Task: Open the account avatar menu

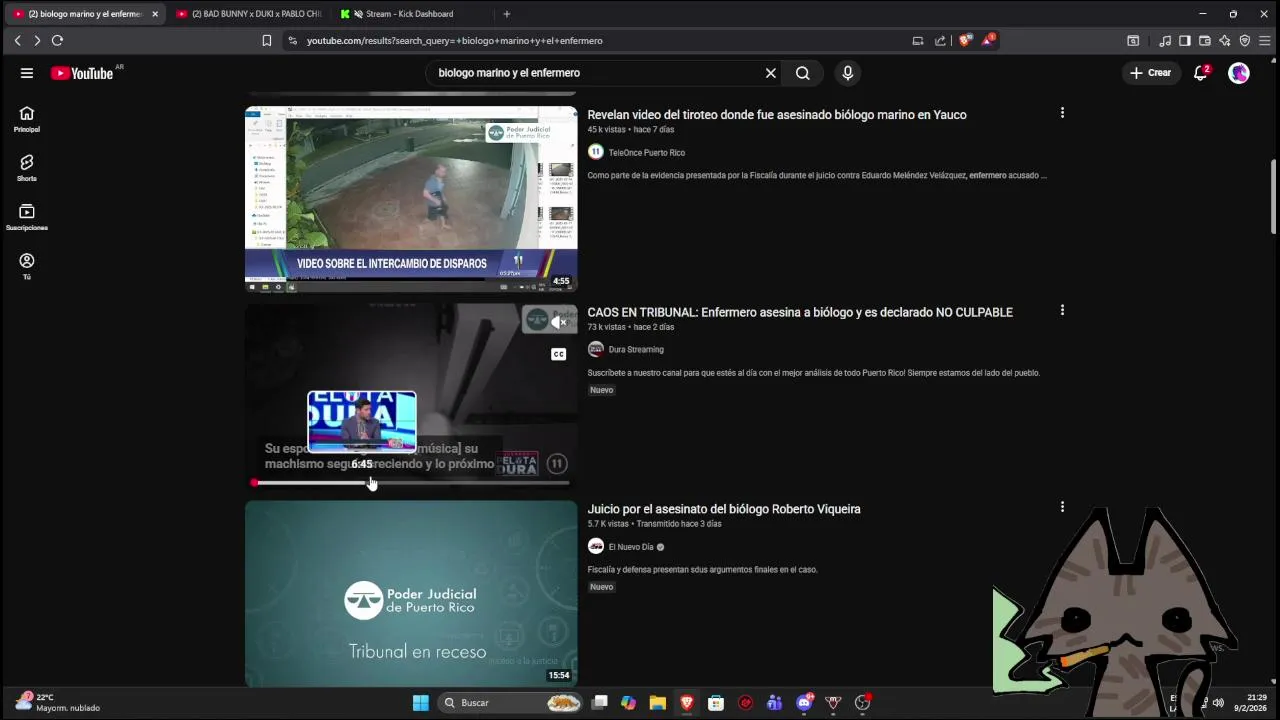Action: point(1239,73)
